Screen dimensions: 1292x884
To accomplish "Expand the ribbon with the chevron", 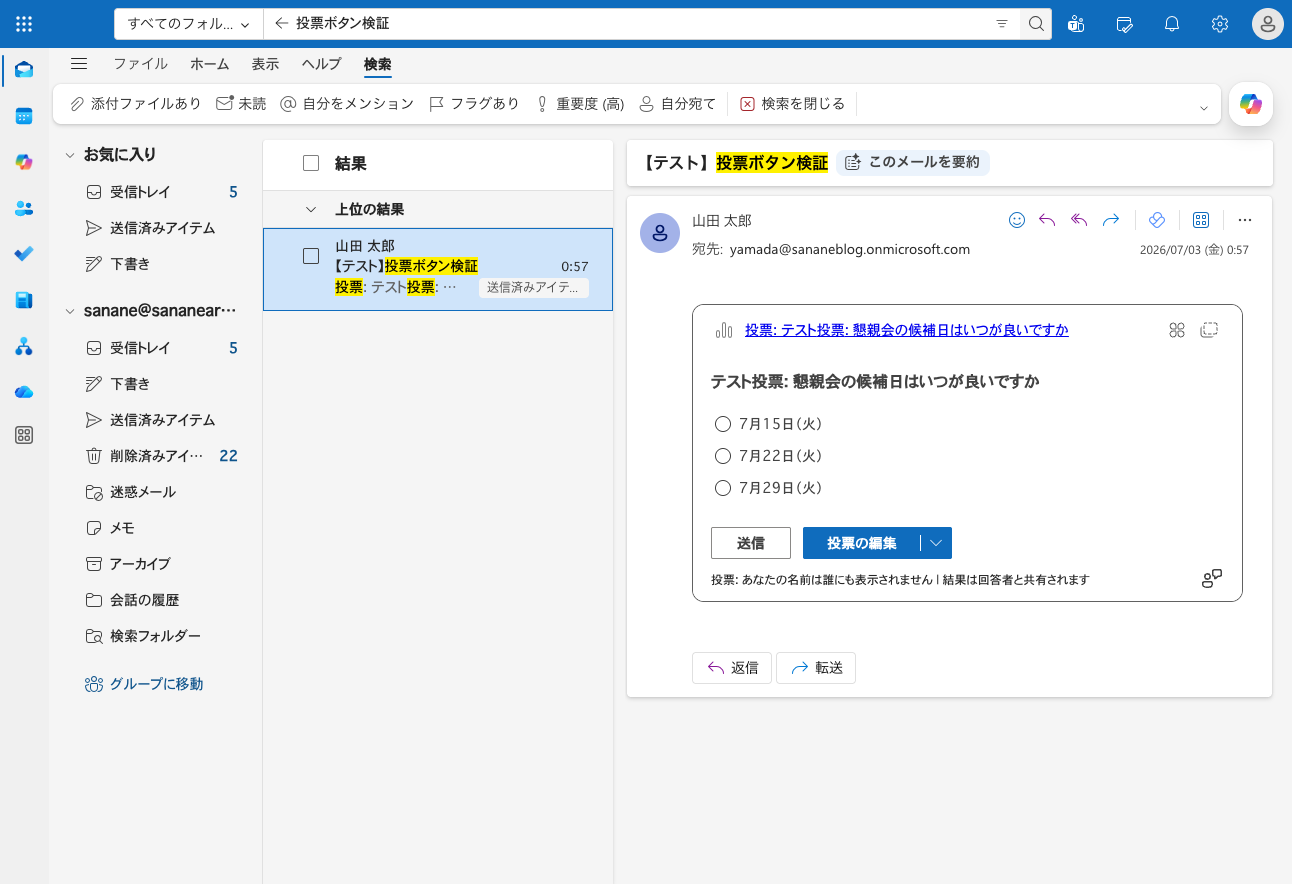I will tap(1203, 108).
